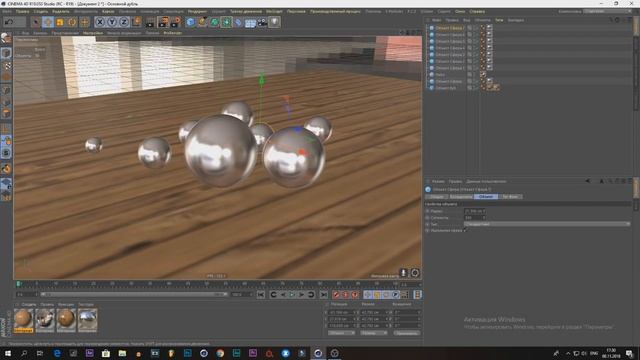Click the sphere Segments input field
Screen dimensions: 640x360
click(x=474, y=218)
